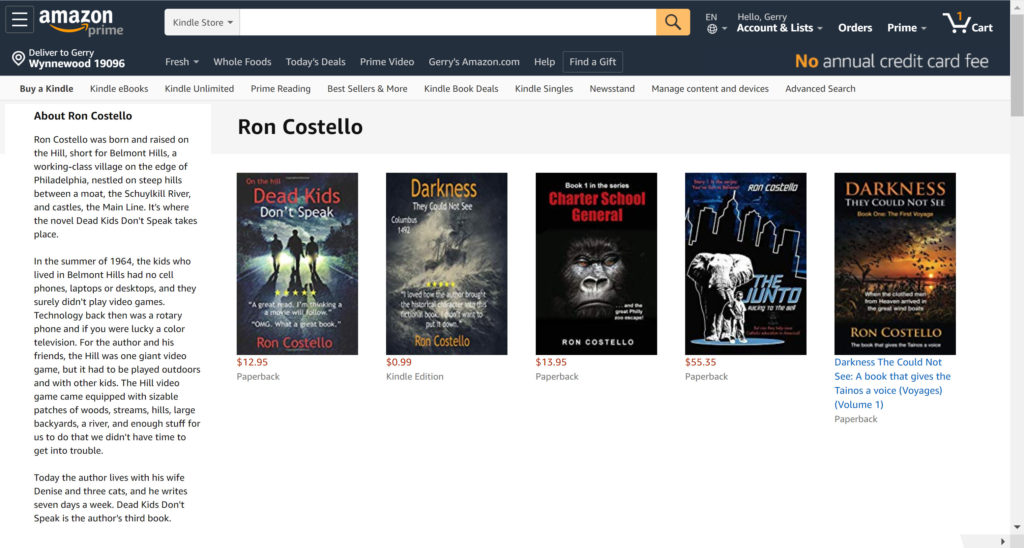1024x548 pixels.
Task: Open the shopping cart icon
Action: pos(968,23)
